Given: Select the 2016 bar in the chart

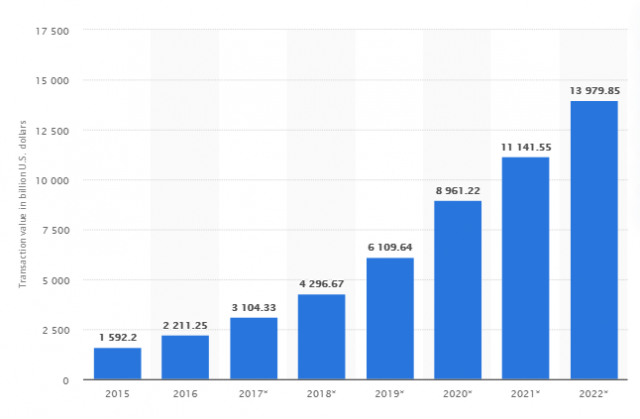Looking at the screenshot, I should click(185, 357).
